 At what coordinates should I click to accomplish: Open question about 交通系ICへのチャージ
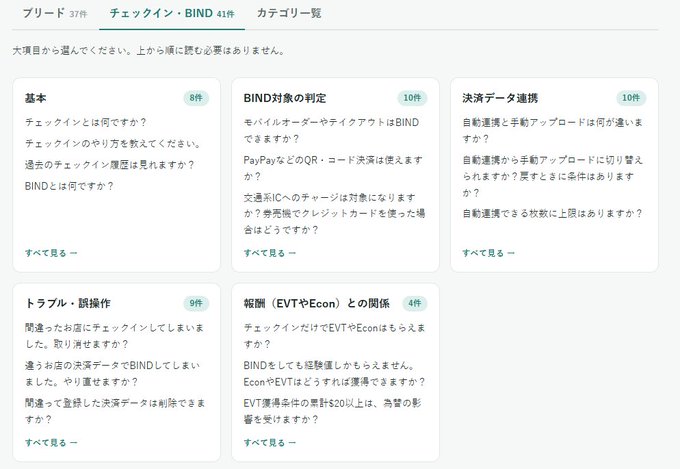pos(334,214)
